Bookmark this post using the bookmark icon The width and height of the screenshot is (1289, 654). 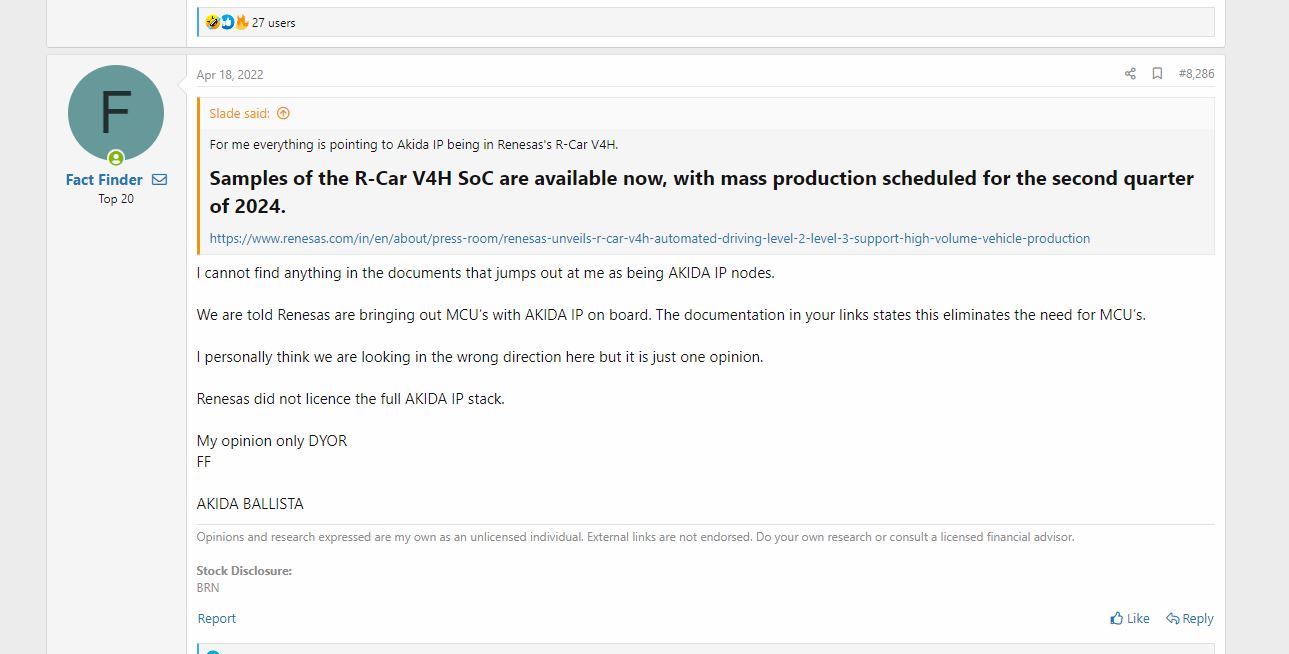(1157, 74)
